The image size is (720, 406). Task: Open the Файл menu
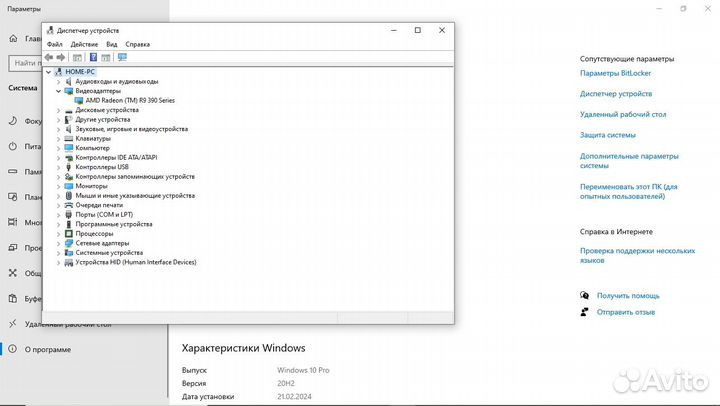[x=54, y=44]
